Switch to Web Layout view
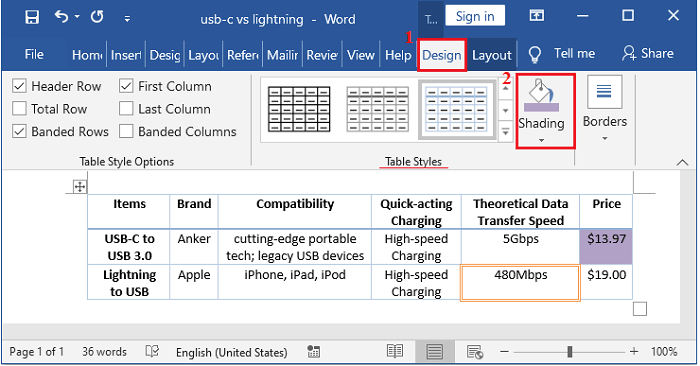Image resolution: width=700 pixels, height=366 pixels. 475,352
